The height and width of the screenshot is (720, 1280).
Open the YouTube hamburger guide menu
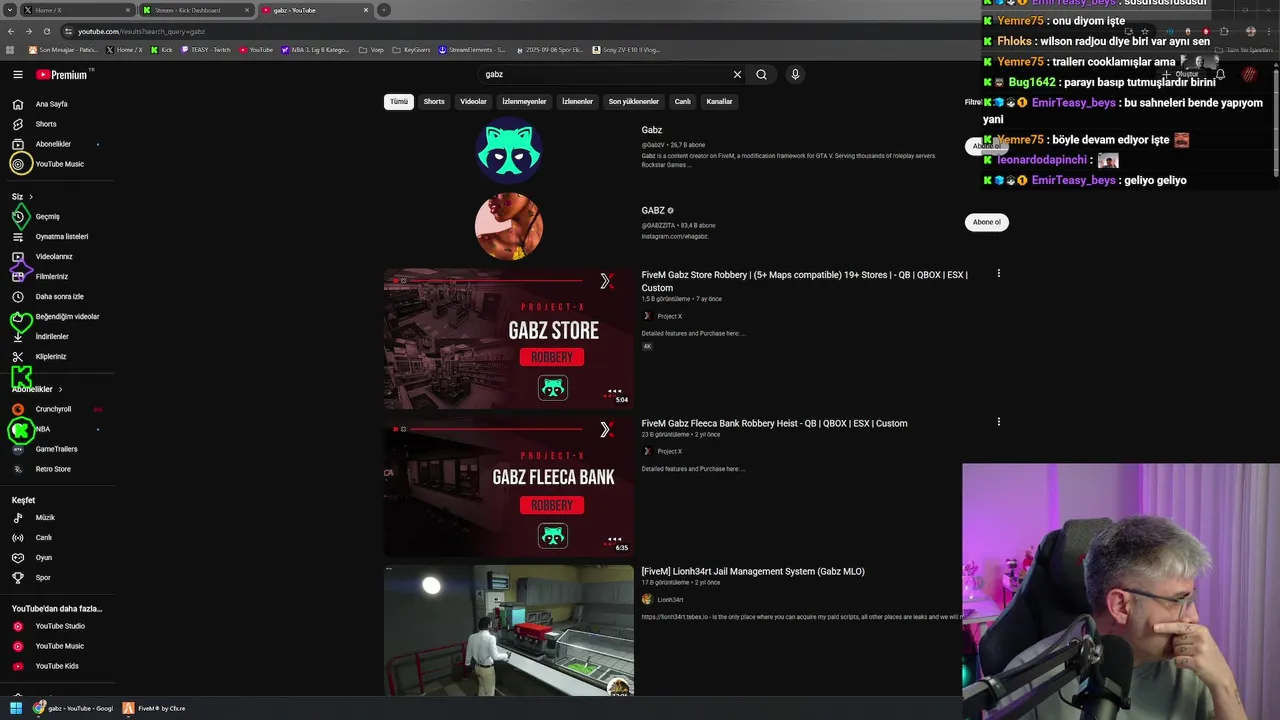(18, 75)
